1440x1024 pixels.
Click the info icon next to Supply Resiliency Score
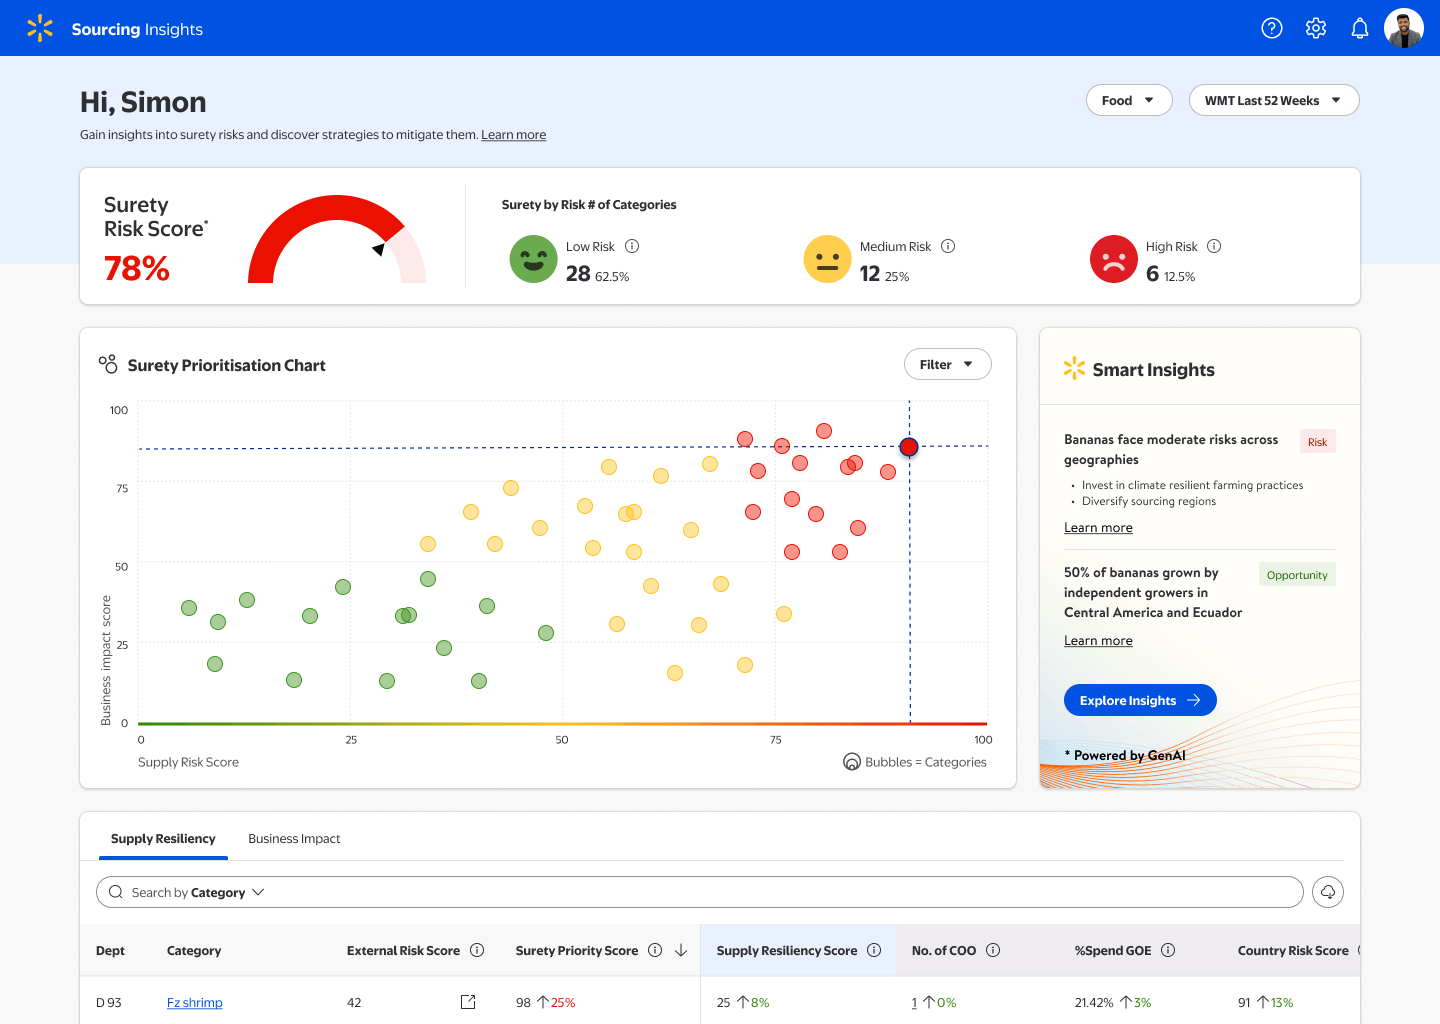(874, 950)
